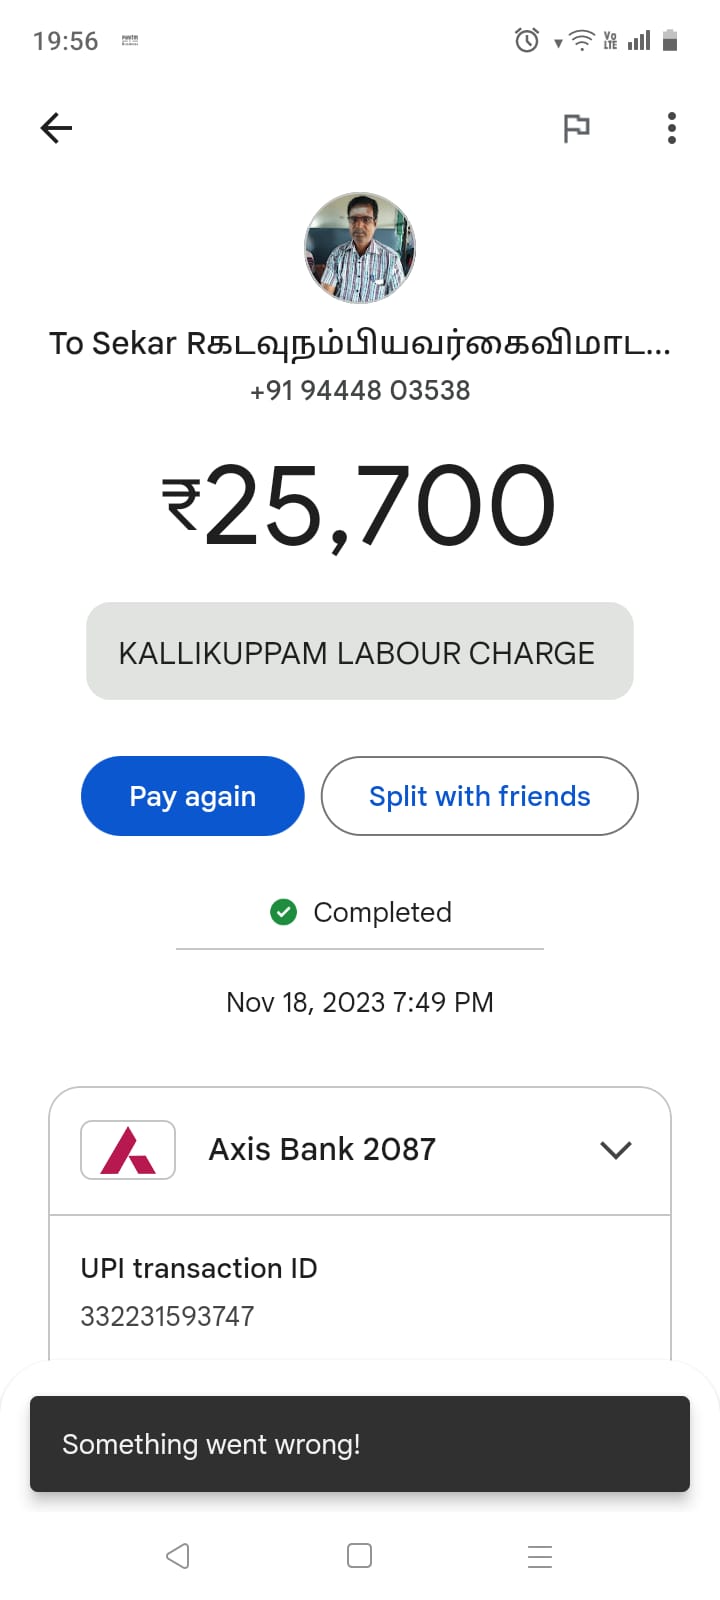Expand the Axis Bank 2087 chevron
This screenshot has height=1600, width=720.
[616, 1150]
